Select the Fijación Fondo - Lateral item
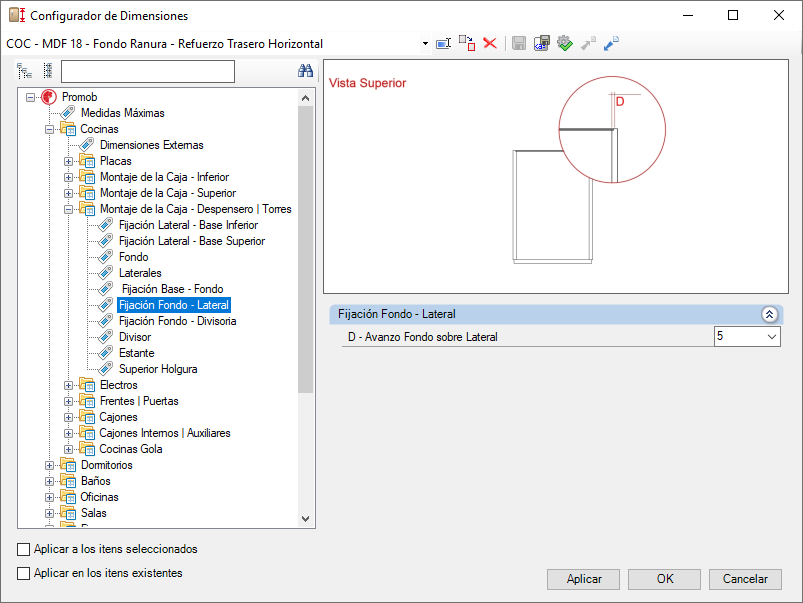Screen dimensions: 803x603 point(174,305)
